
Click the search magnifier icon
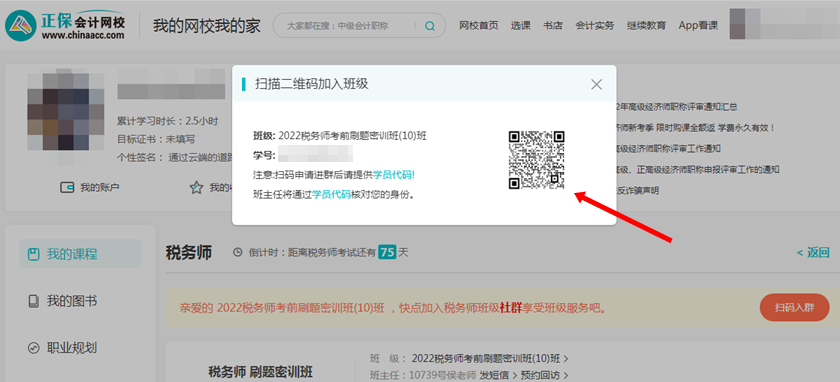430,26
